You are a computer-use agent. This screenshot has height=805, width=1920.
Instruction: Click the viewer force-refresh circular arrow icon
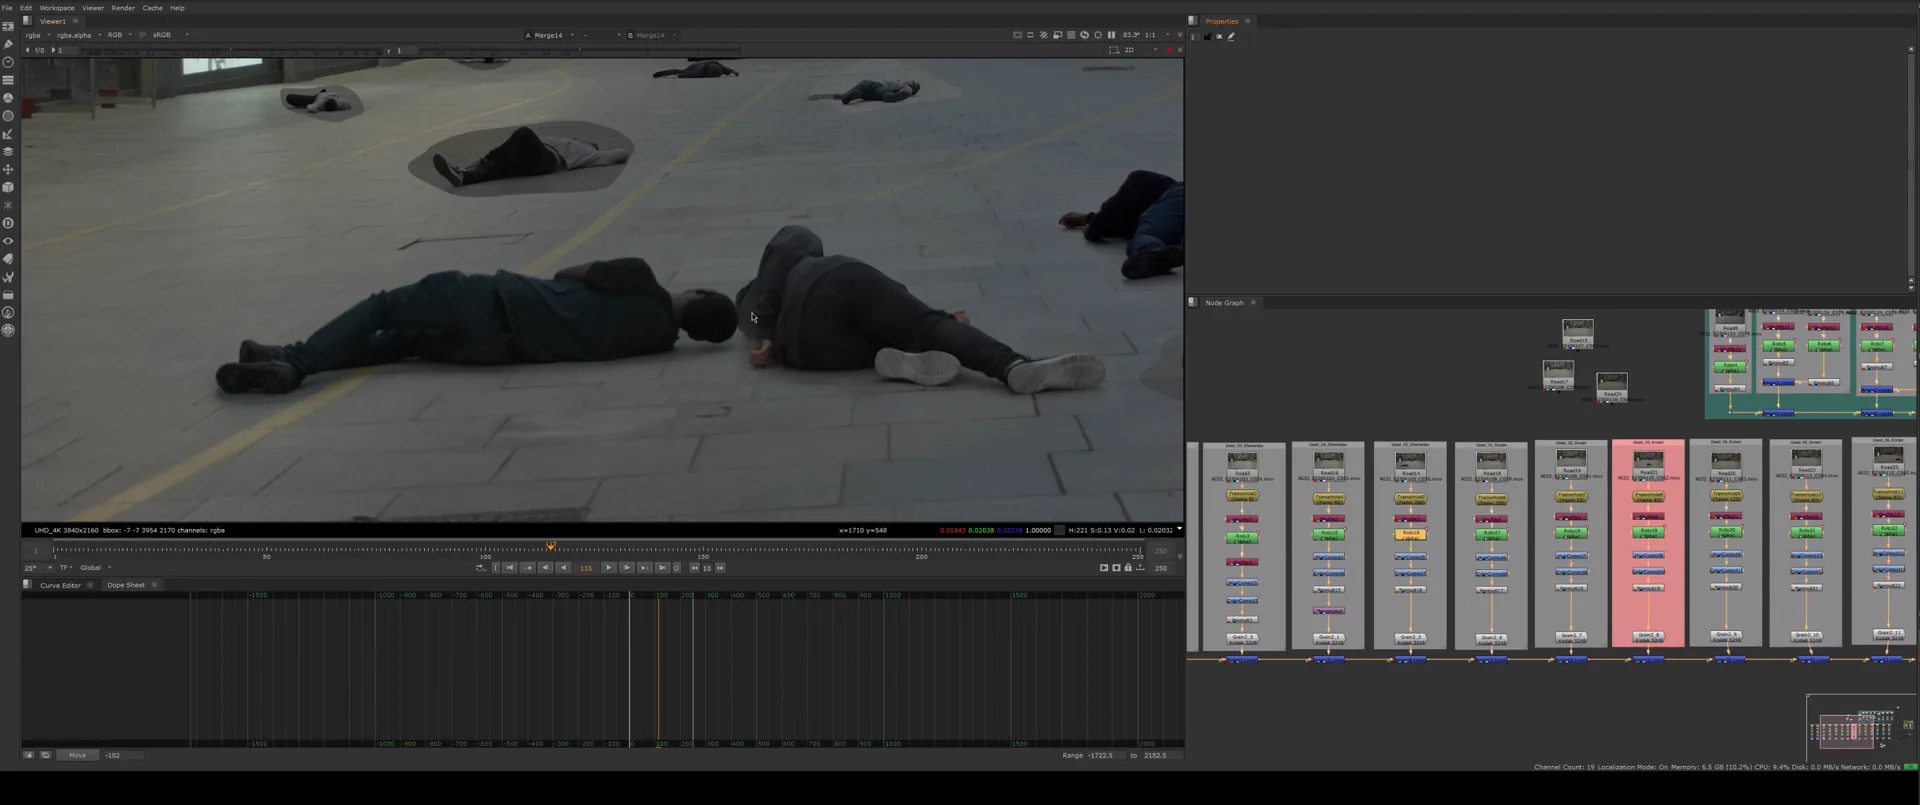click(1084, 35)
